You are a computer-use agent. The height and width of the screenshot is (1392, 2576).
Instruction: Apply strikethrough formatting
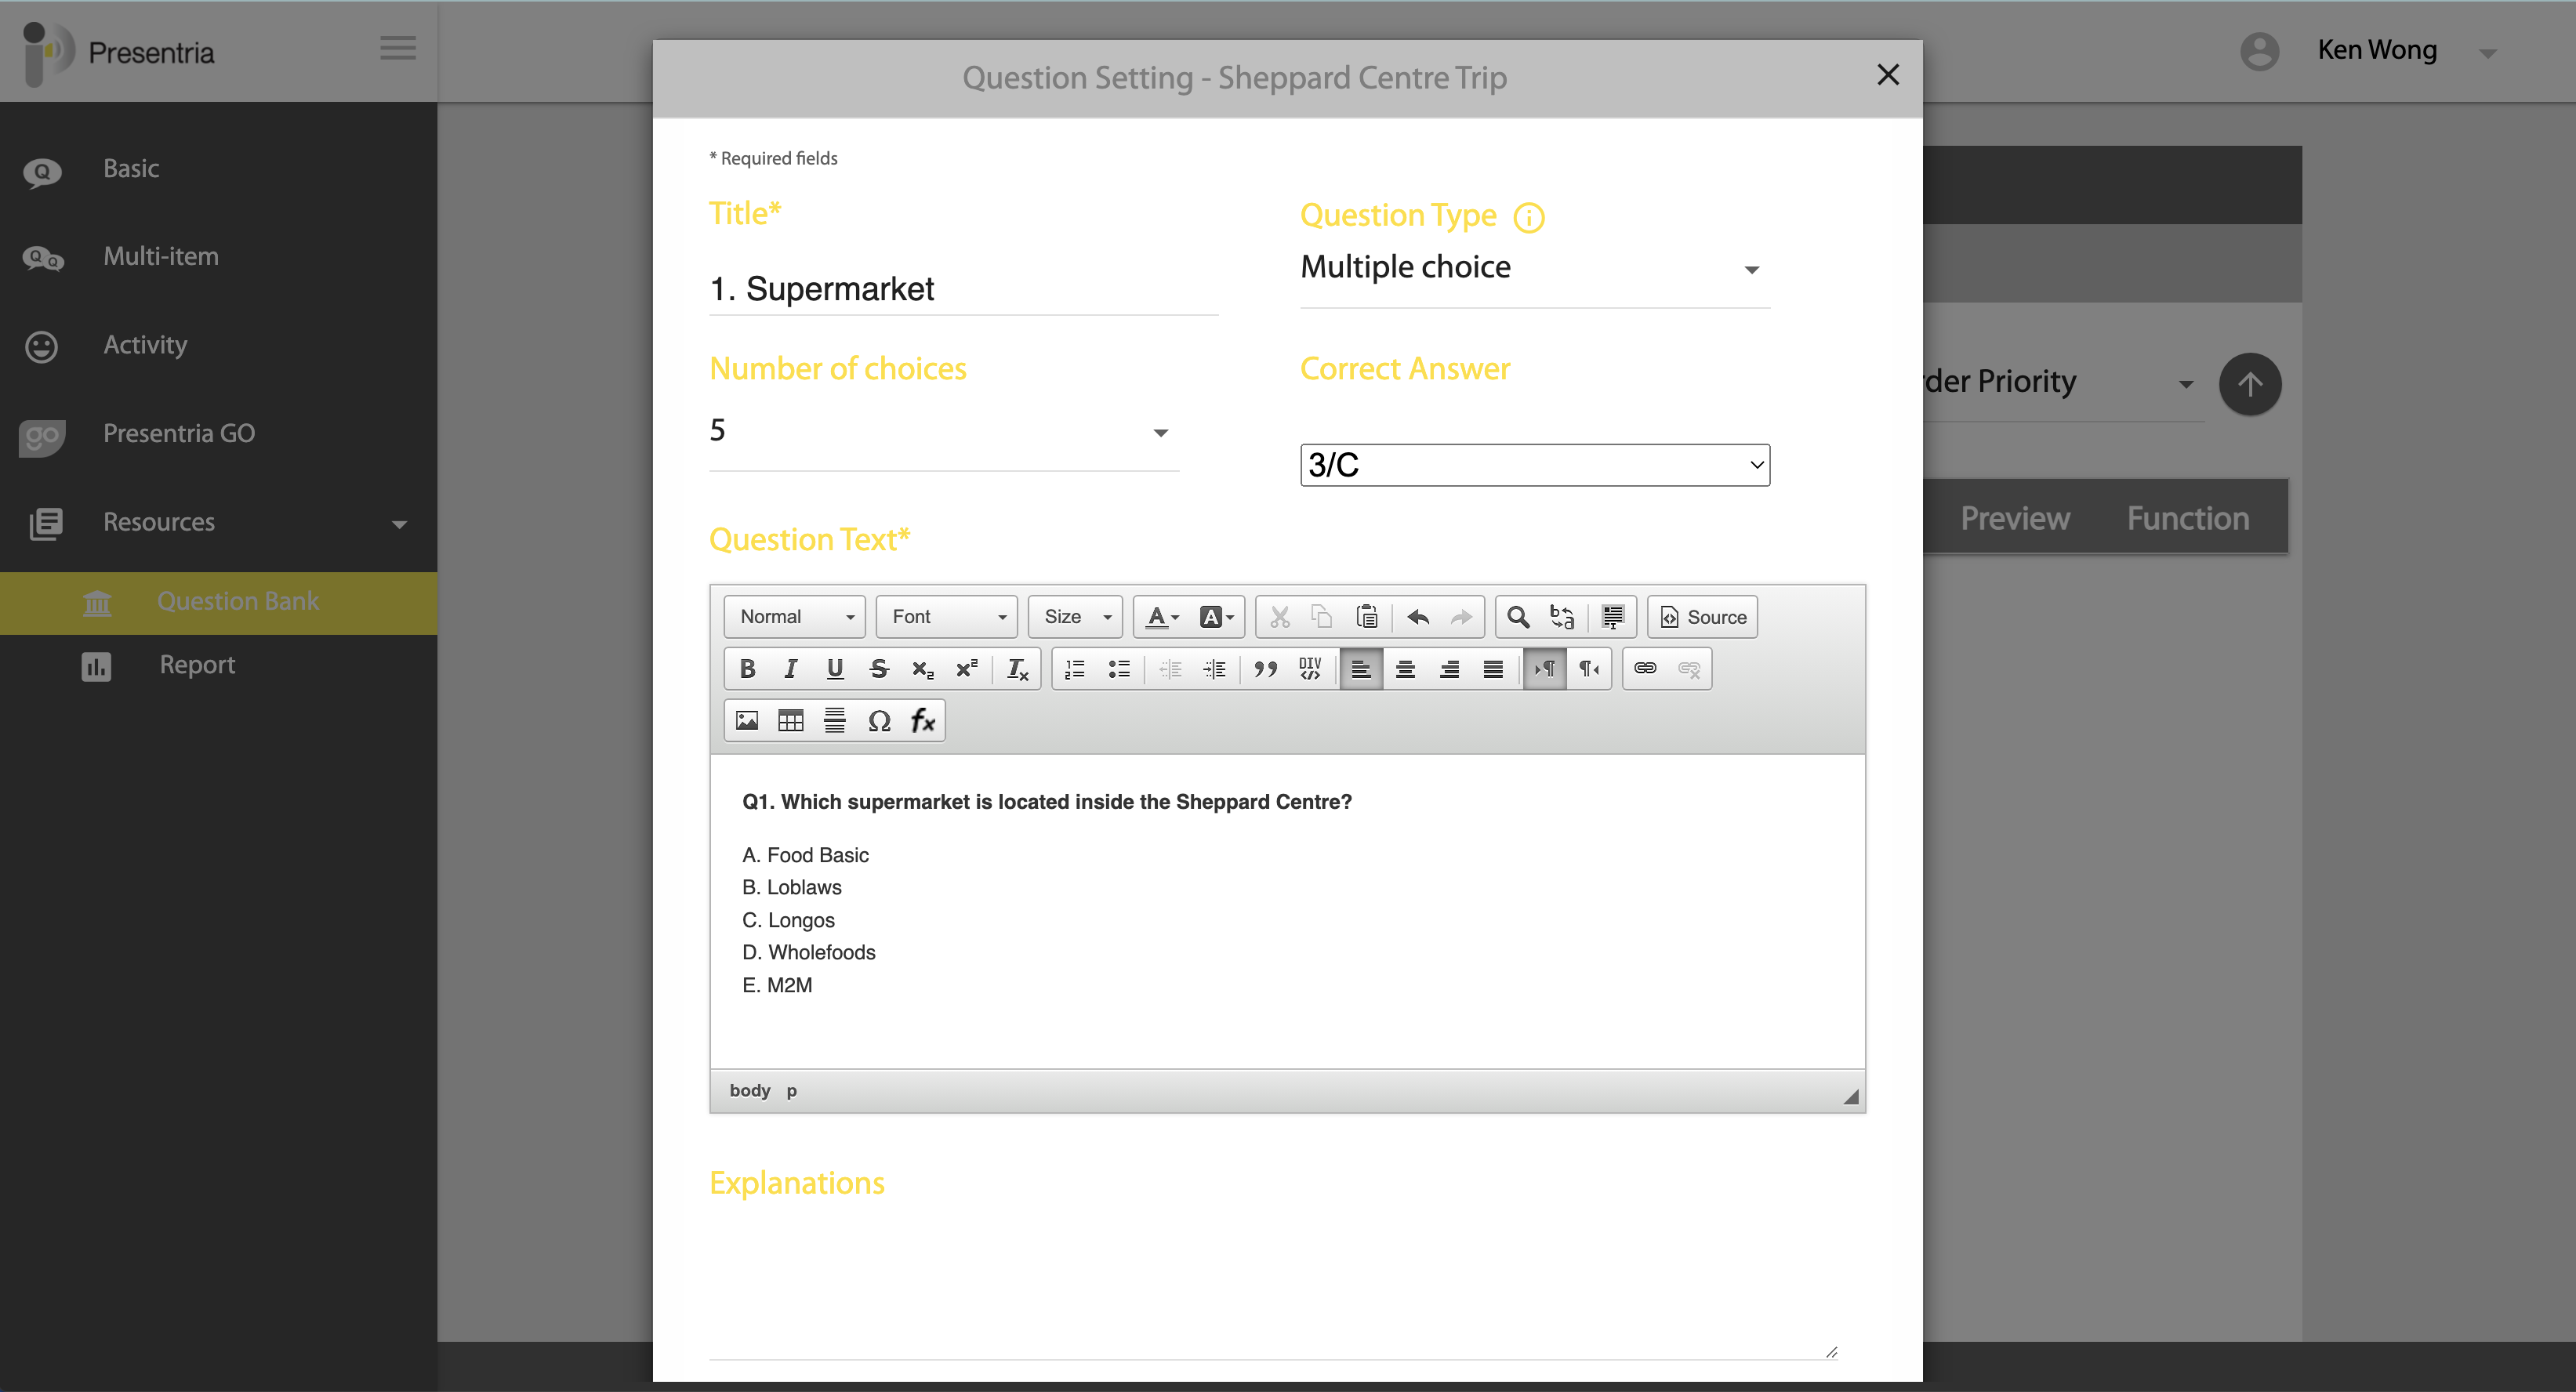click(x=879, y=669)
